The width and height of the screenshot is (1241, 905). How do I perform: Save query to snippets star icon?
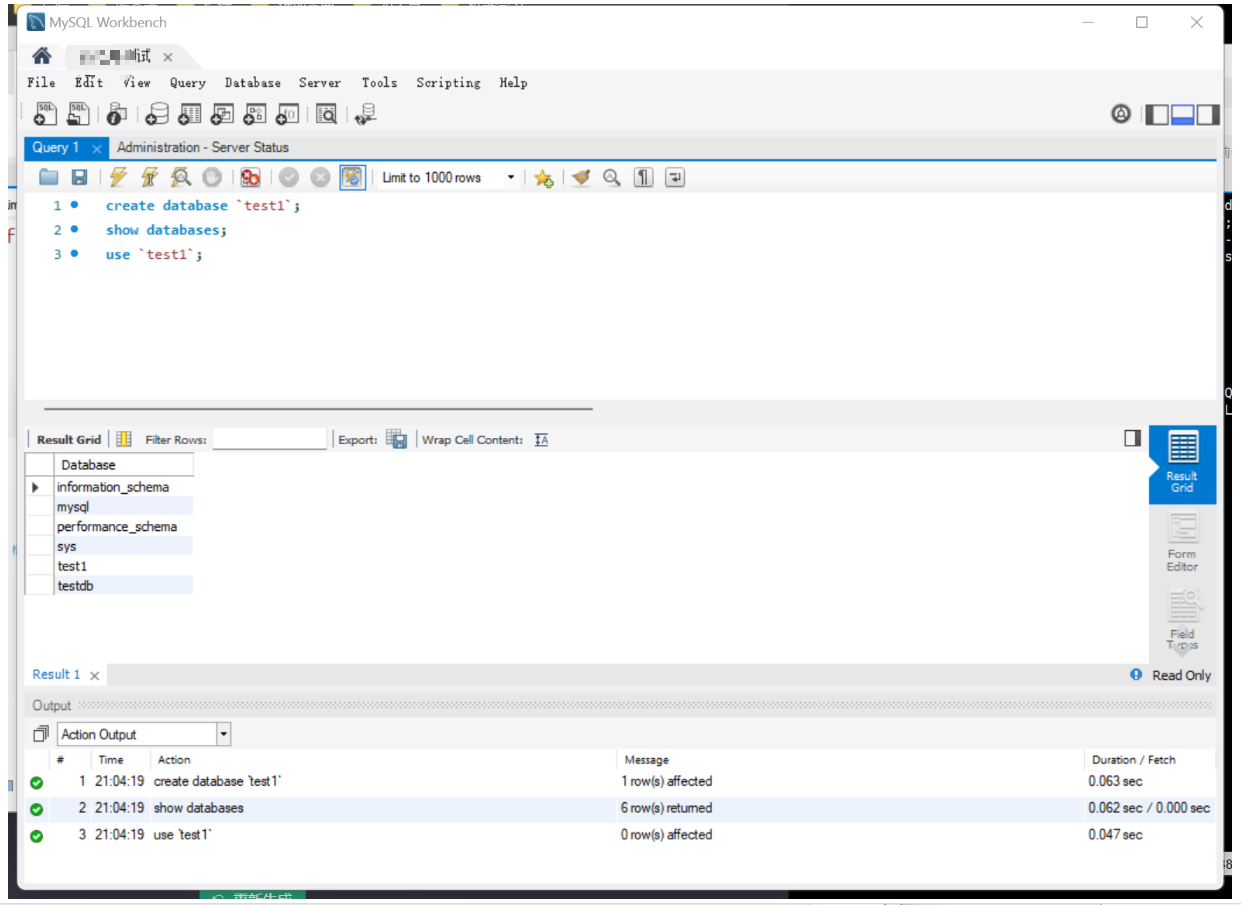point(543,178)
